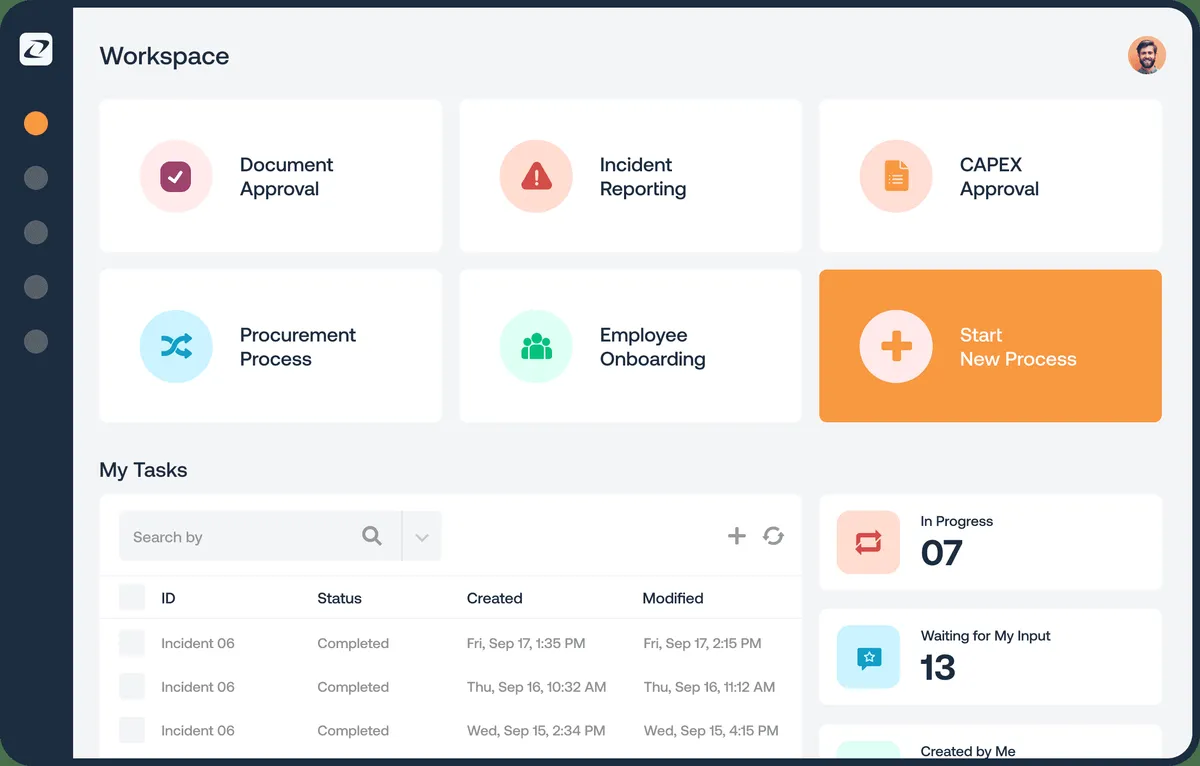Screen dimensions: 1200x766
Task: Click the plus icon on Start New Process
Action: [896, 347]
